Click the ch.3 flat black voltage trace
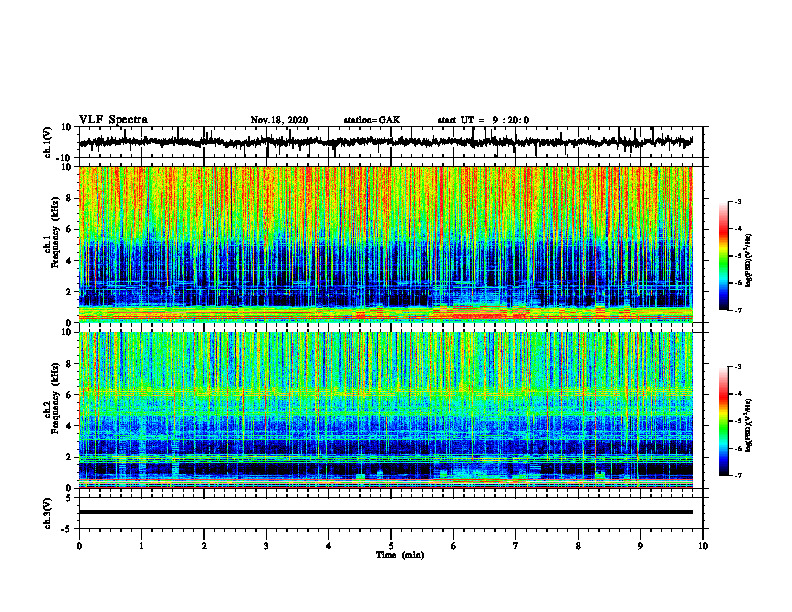 (385, 512)
